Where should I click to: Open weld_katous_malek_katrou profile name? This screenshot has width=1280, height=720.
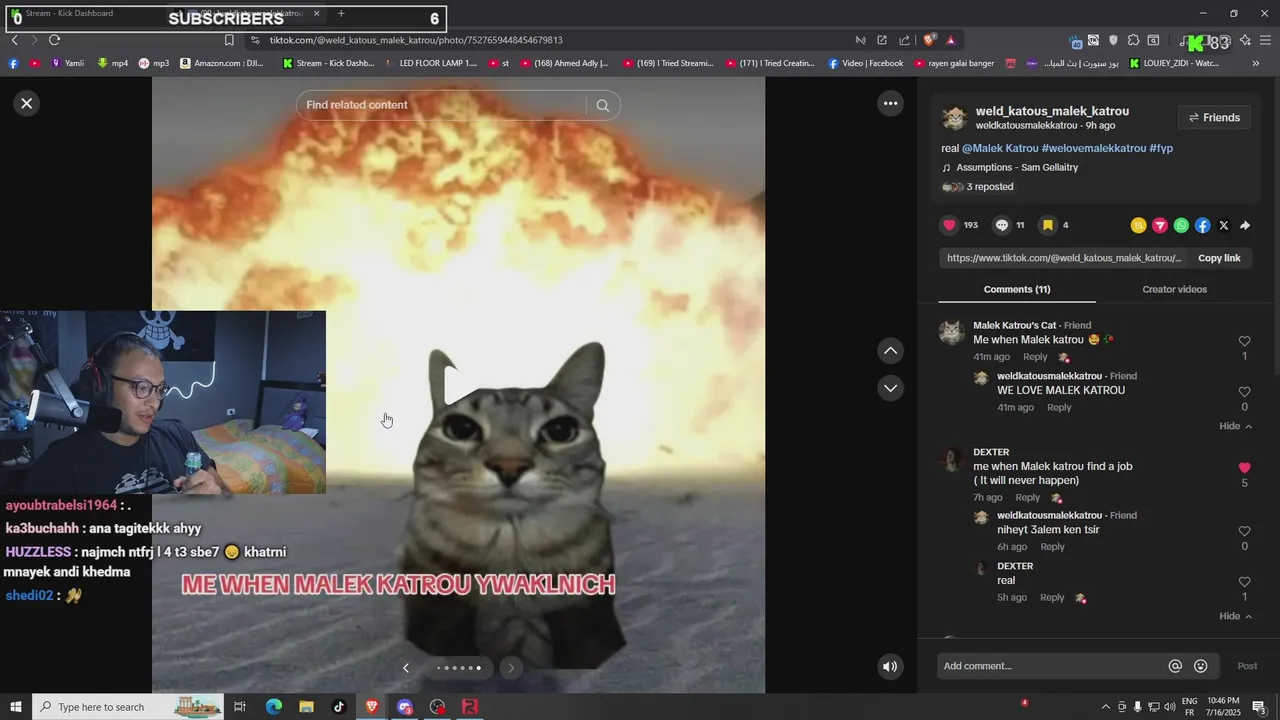1052,111
